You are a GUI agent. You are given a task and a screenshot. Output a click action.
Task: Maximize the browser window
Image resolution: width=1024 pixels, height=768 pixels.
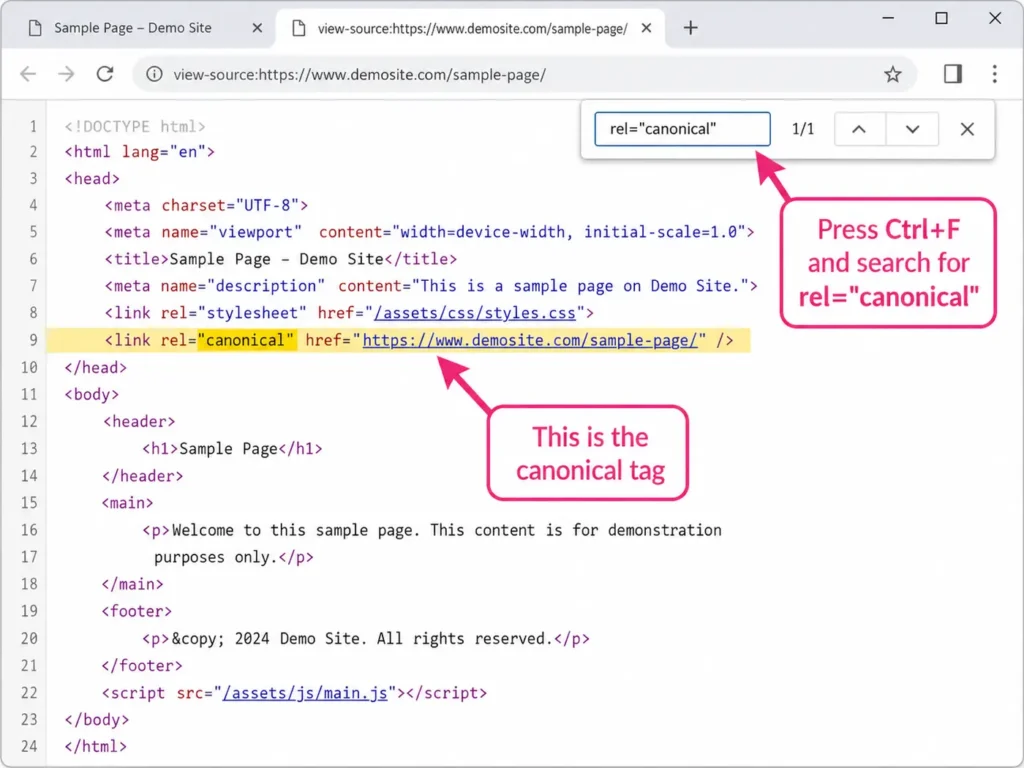click(x=941, y=18)
